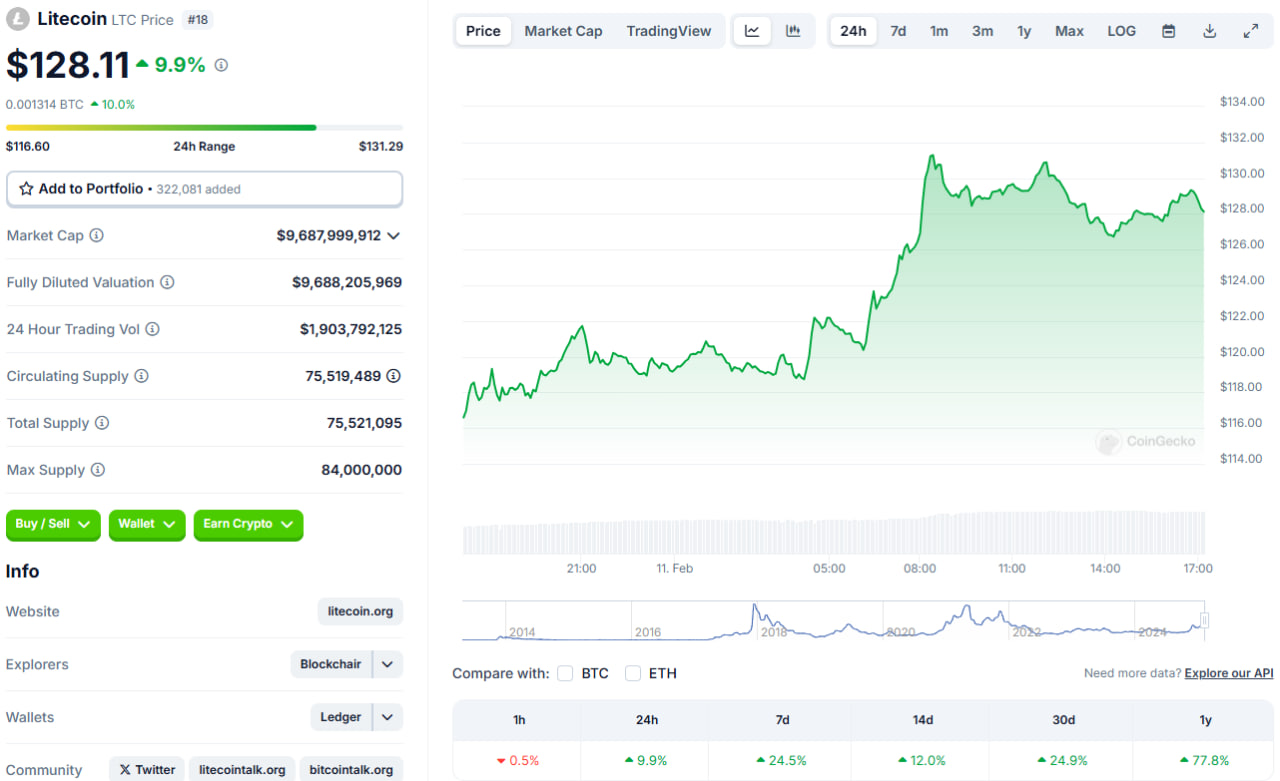The width and height of the screenshot is (1280, 781).
Task: Click the Explore our API link
Action: [1229, 674]
